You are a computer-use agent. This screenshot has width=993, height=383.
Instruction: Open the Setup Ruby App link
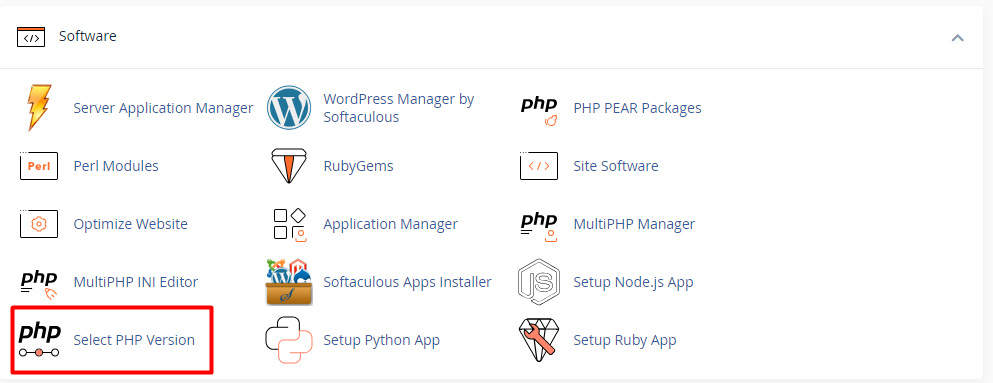(x=624, y=340)
